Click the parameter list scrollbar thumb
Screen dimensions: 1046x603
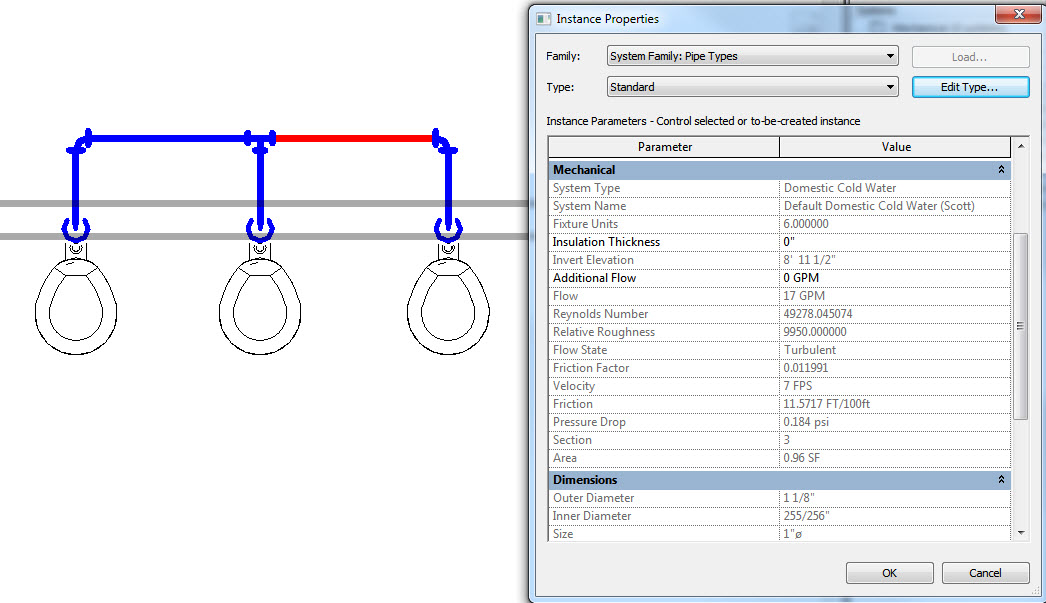tap(1021, 326)
